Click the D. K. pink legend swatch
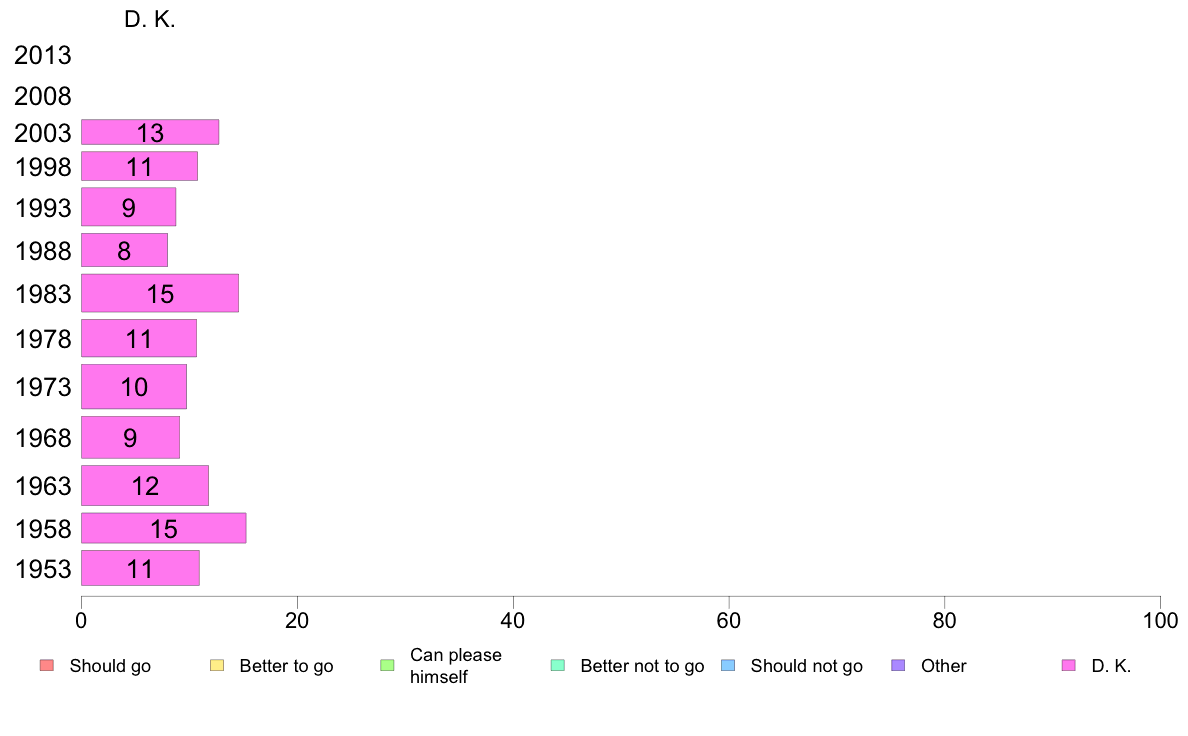Viewport: 1188px width, 736px height. pos(1069,666)
